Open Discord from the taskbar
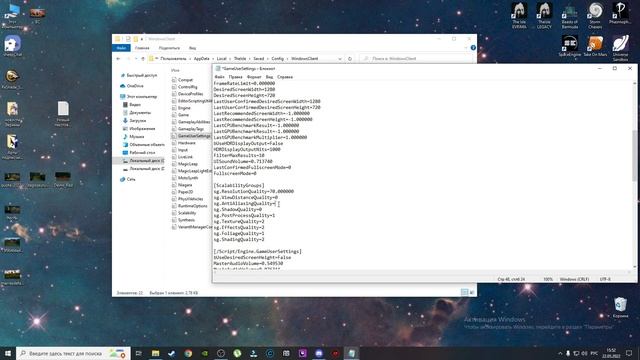 pyautogui.click(x=319, y=353)
